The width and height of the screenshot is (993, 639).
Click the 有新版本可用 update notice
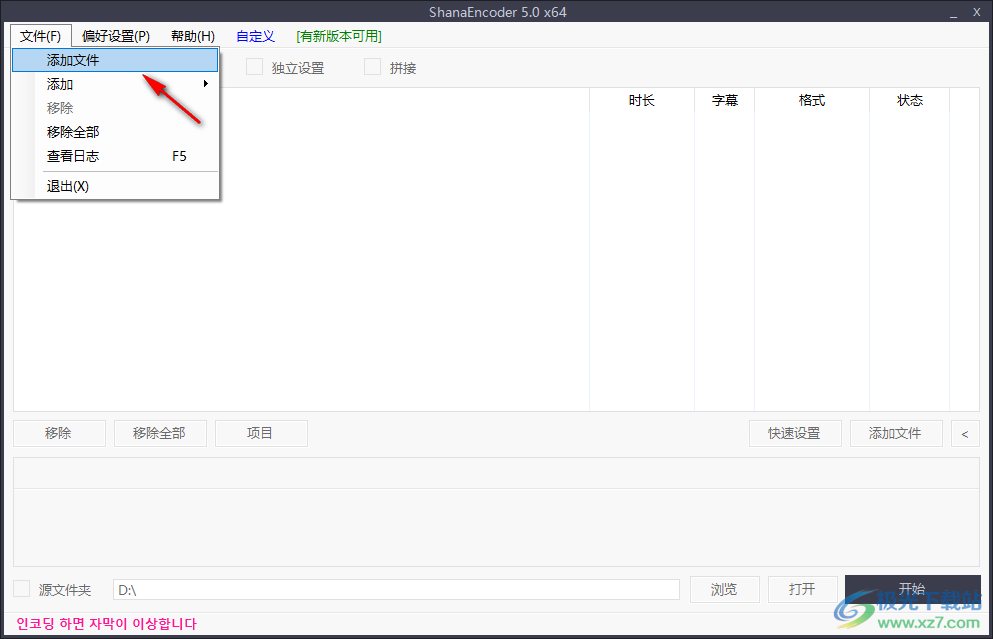[x=339, y=36]
